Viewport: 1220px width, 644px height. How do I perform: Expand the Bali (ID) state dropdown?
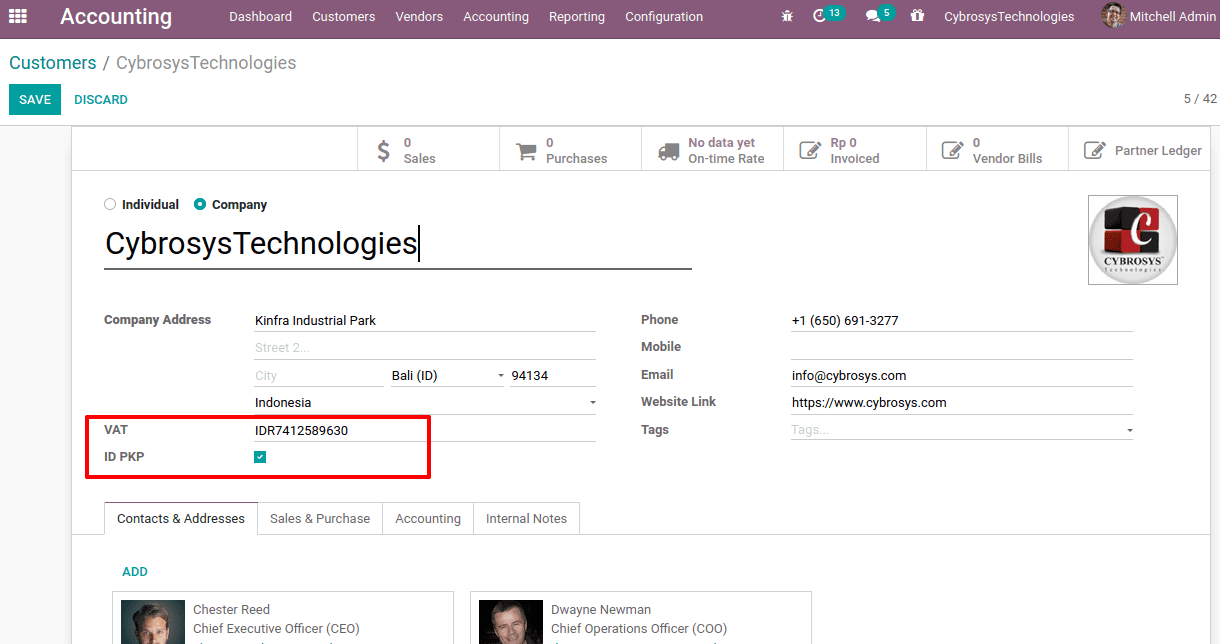[x=448, y=376]
